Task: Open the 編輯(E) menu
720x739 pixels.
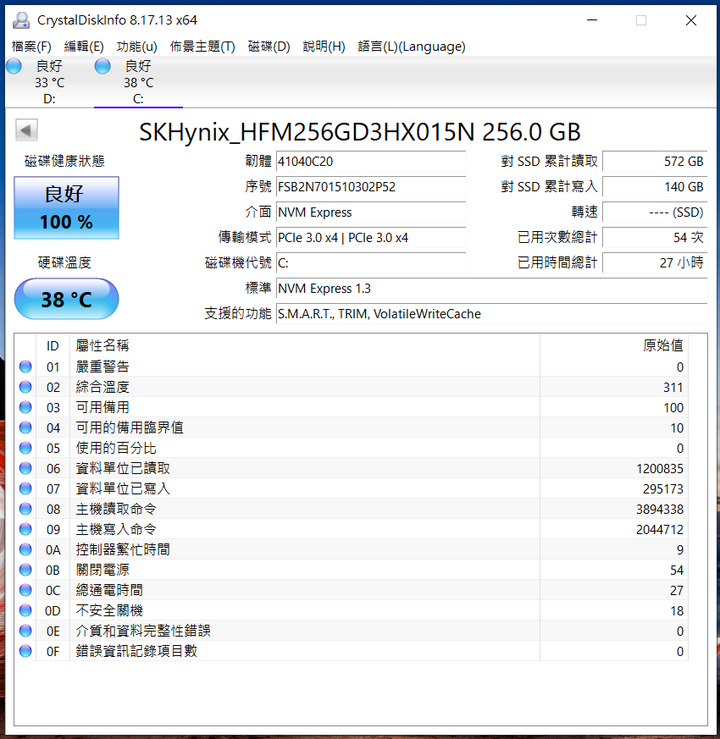Action: point(84,46)
